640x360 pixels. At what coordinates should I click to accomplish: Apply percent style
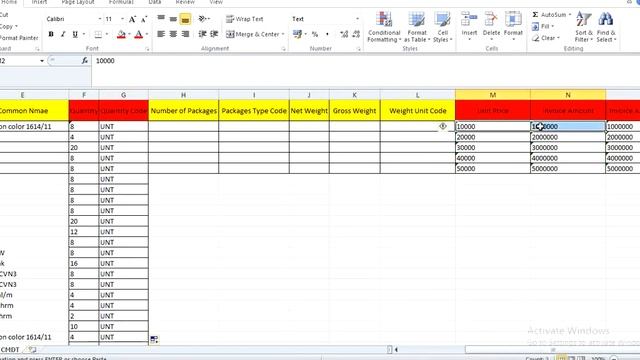tap(315, 34)
